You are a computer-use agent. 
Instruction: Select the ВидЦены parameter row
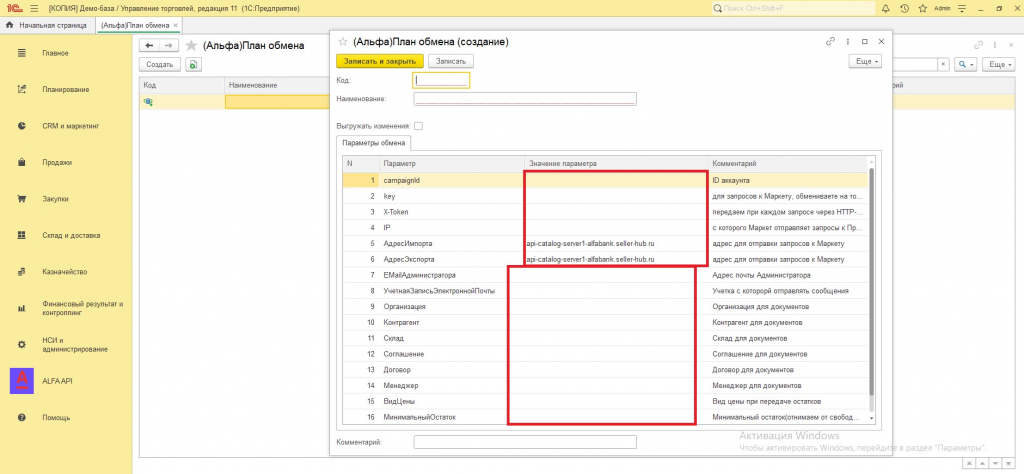pos(605,401)
